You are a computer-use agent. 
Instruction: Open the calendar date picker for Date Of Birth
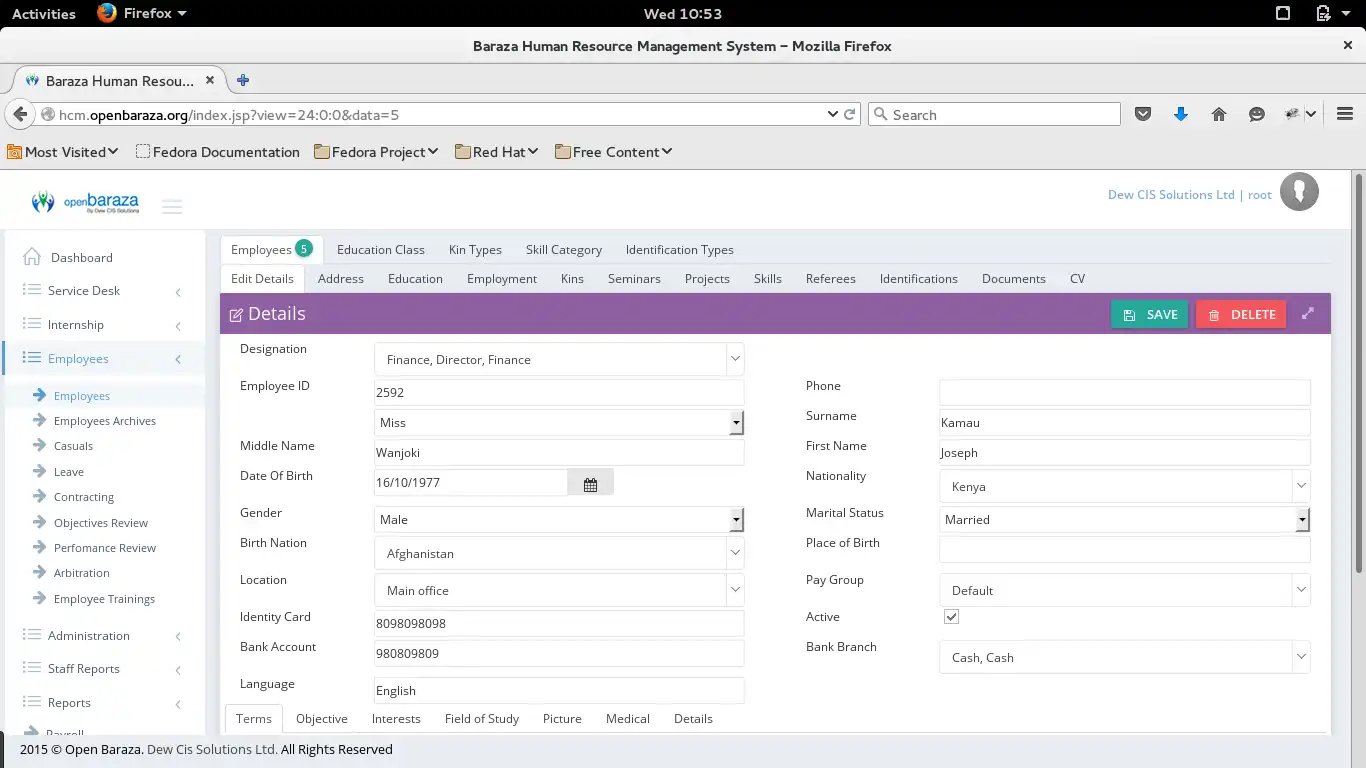[590, 483]
